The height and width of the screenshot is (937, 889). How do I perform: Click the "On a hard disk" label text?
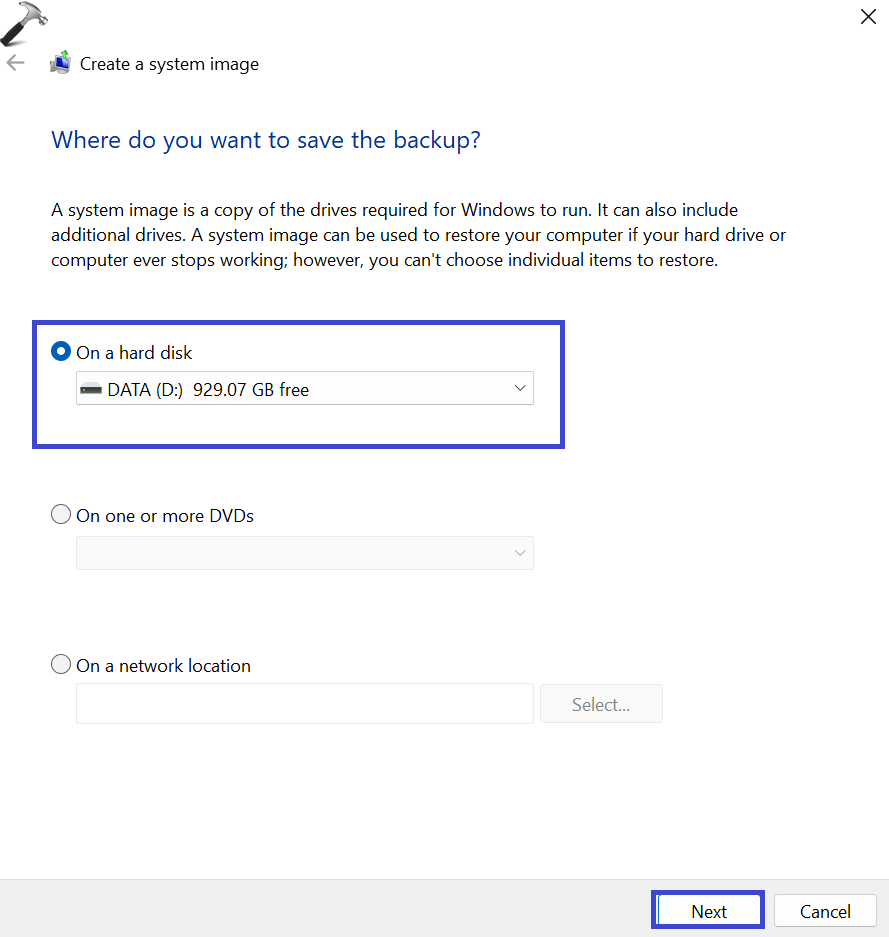point(134,352)
